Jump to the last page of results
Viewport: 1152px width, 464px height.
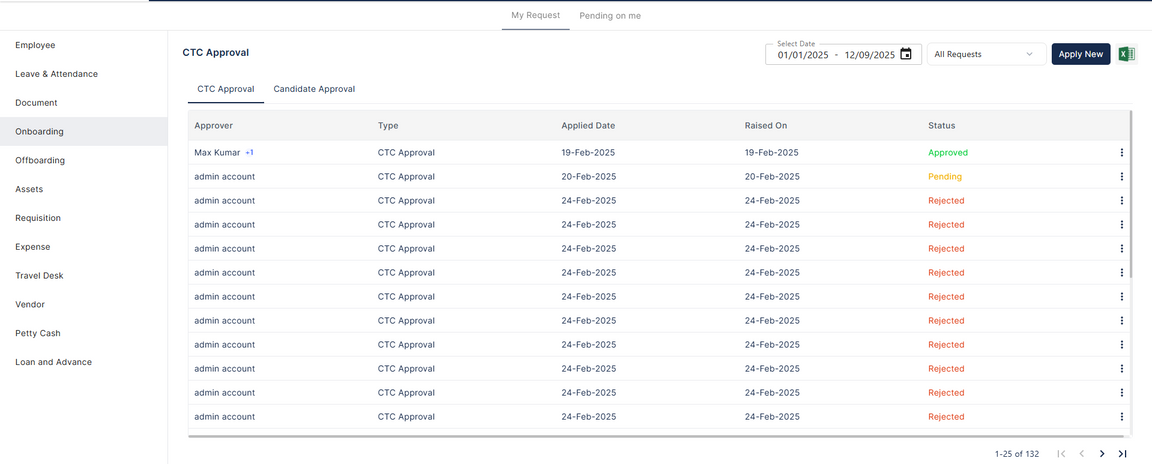point(1123,454)
